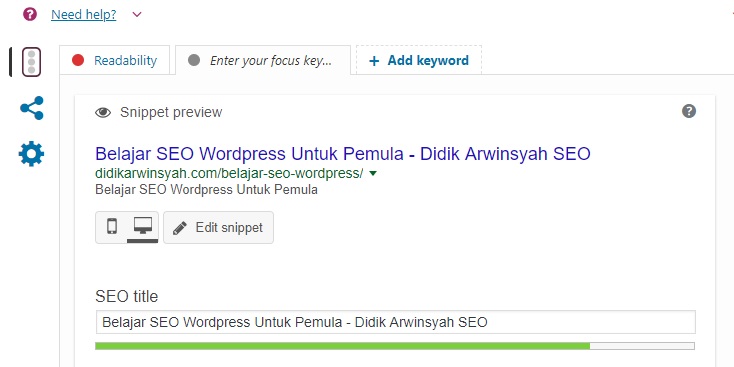Switch to desktop snippet preview

click(143, 228)
